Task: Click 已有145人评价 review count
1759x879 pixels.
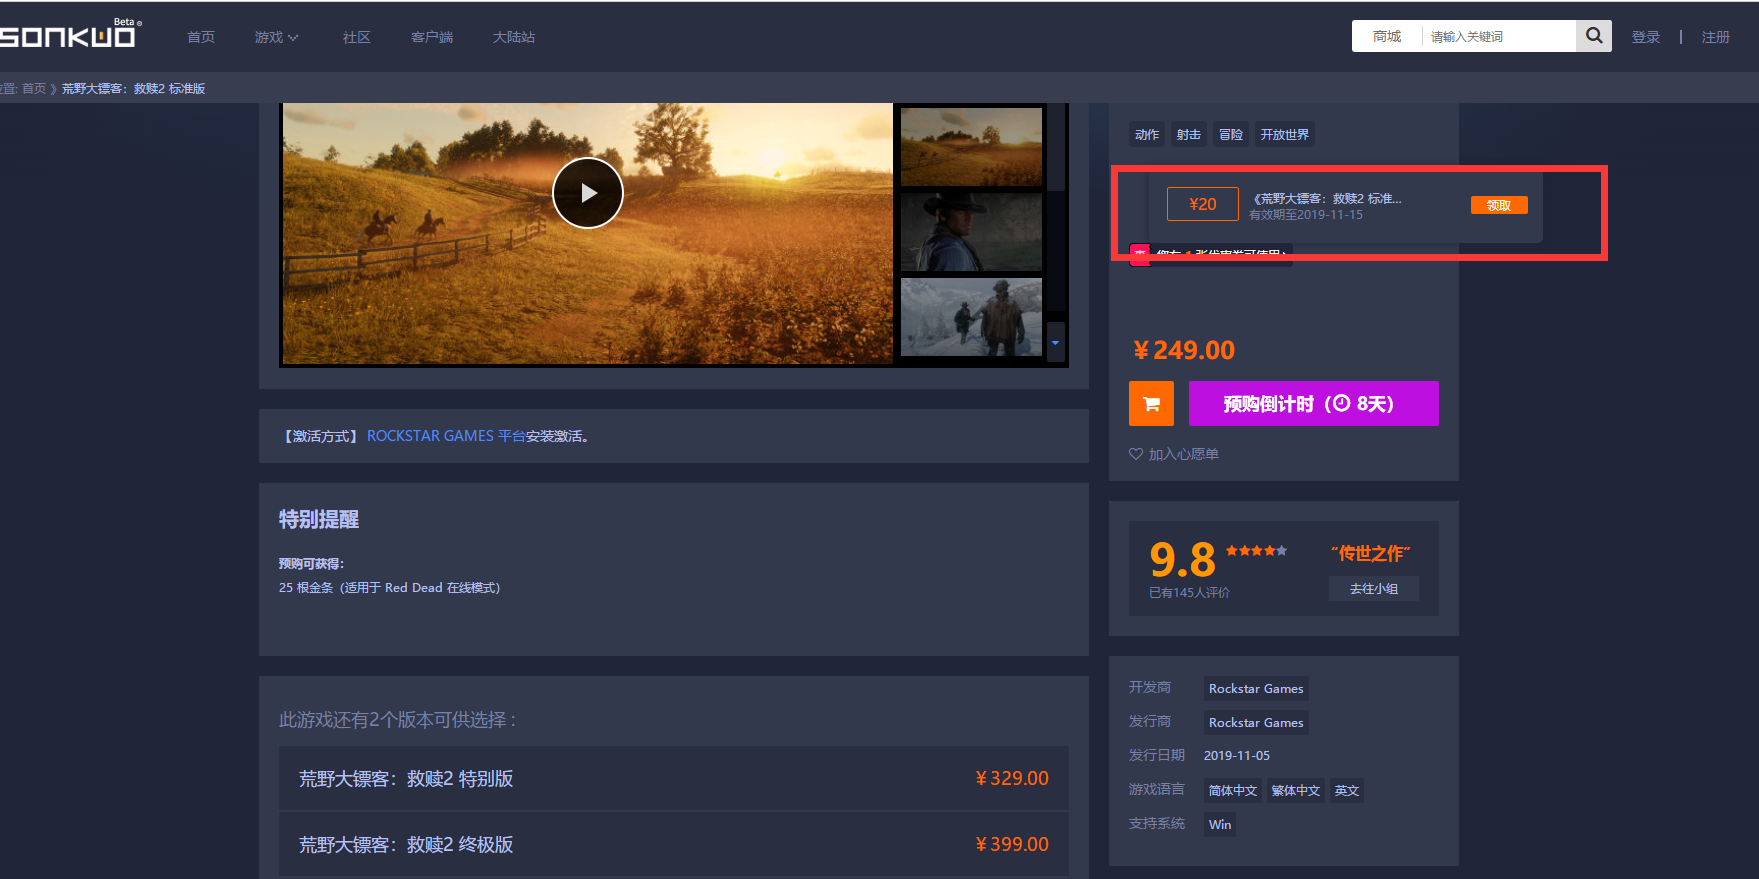Action: pos(1189,593)
